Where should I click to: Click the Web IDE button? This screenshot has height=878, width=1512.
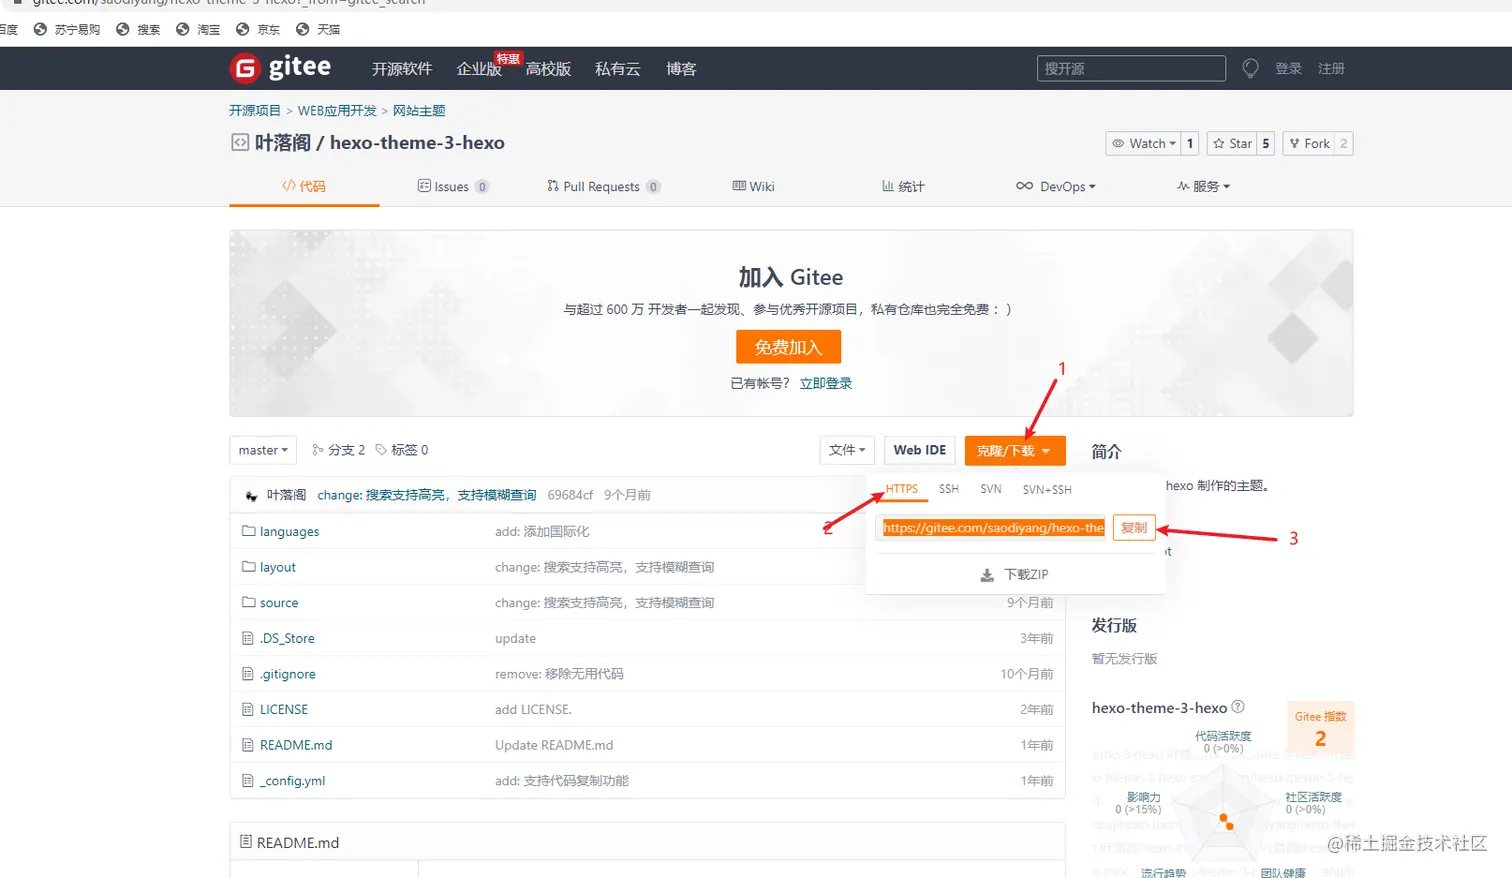[920, 450]
